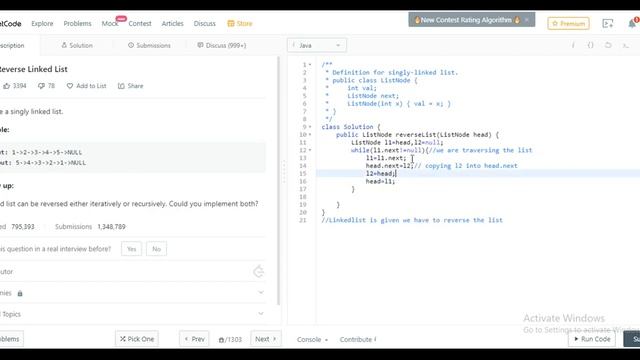The width and height of the screenshot is (640, 360).
Task: Click code line 13 'l1=l1.next;'
Action: 386,158
